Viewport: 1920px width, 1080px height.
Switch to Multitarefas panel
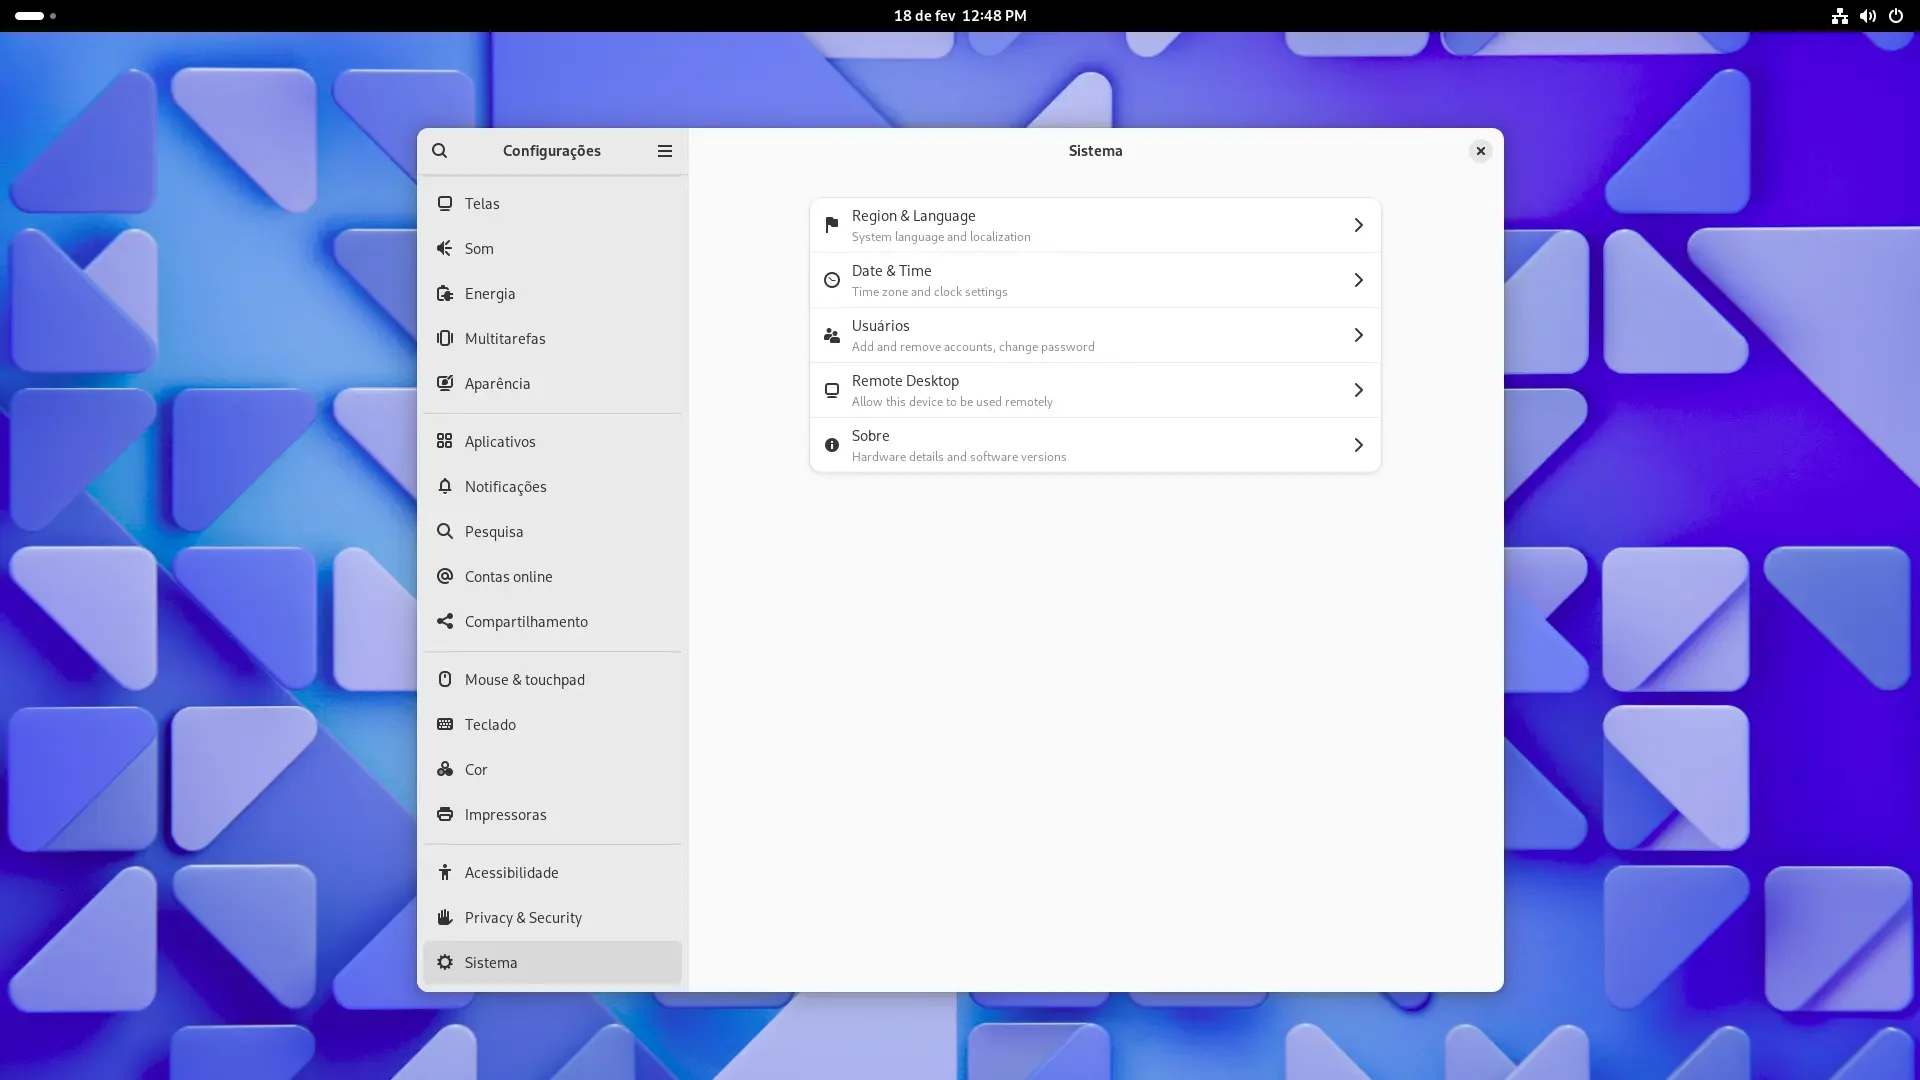(x=552, y=339)
